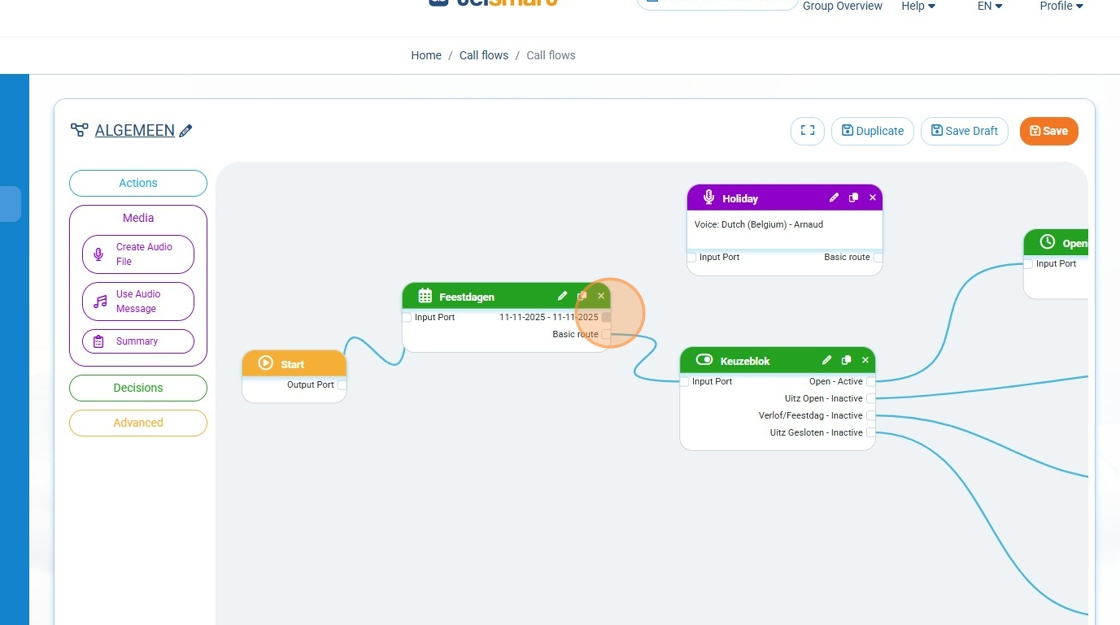Edit the Feestdagen node with pencil icon
Viewport: 1120px width, 625px height.
(562, 296)
